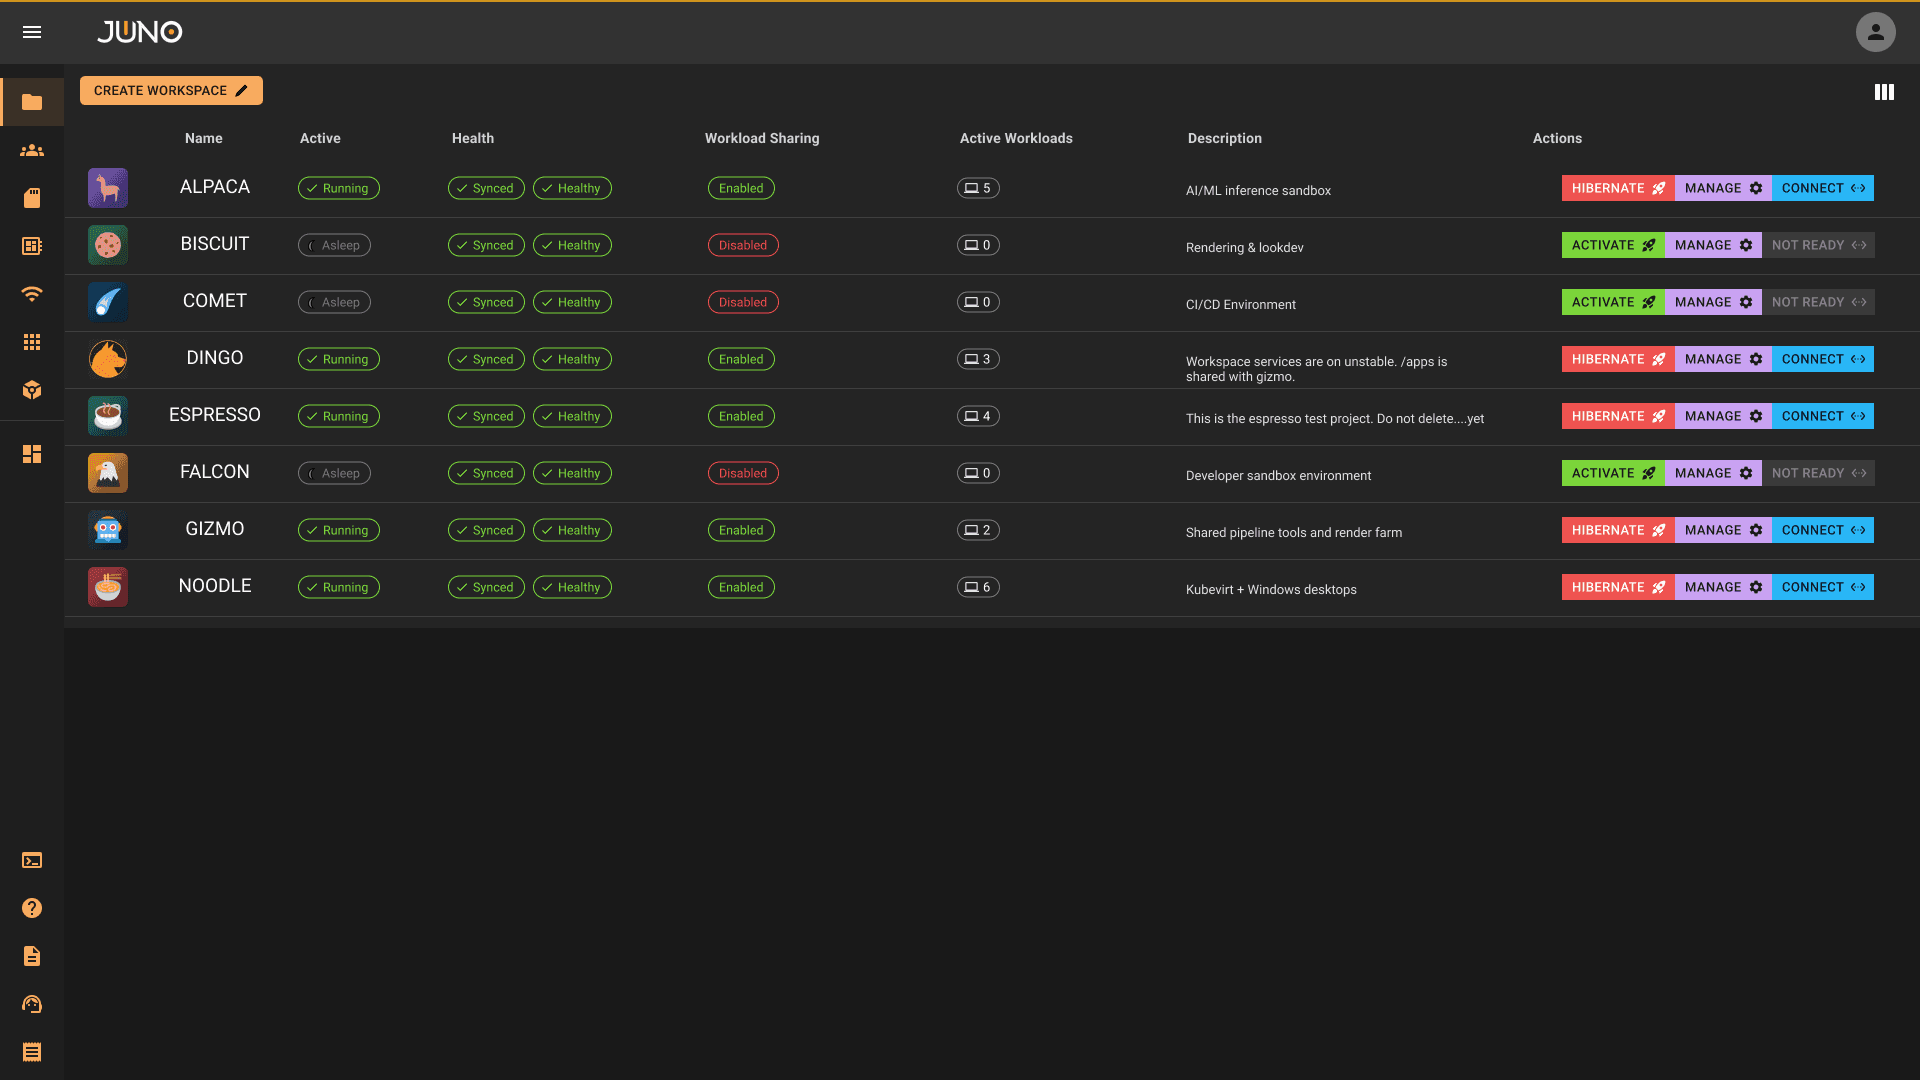This screenshot has height=1080, width=1920.
Task: Hibernate the NOODLE workspace
Action: click(x=1618, y=587)
